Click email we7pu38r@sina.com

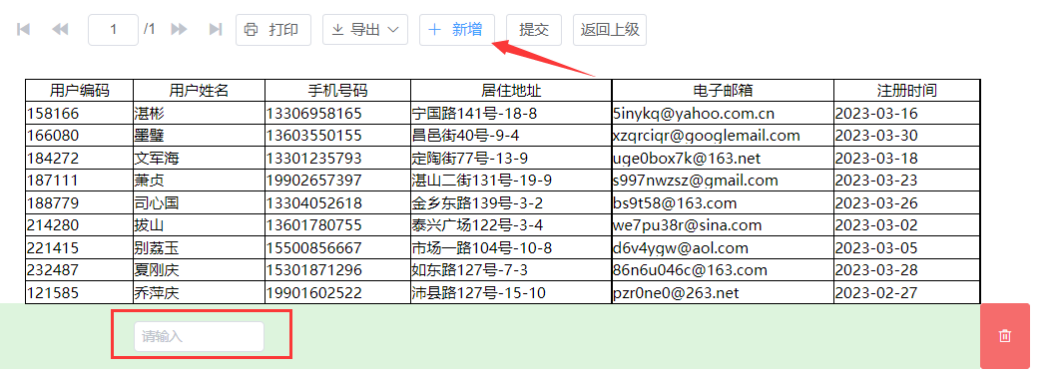pyautogui.click(x=723, y=225)
